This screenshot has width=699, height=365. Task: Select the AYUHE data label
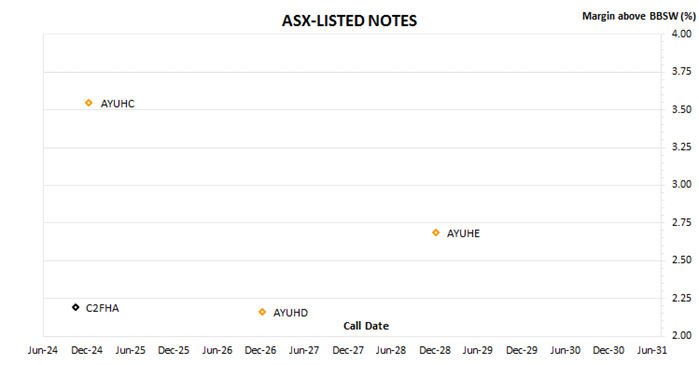click(464, 234)
